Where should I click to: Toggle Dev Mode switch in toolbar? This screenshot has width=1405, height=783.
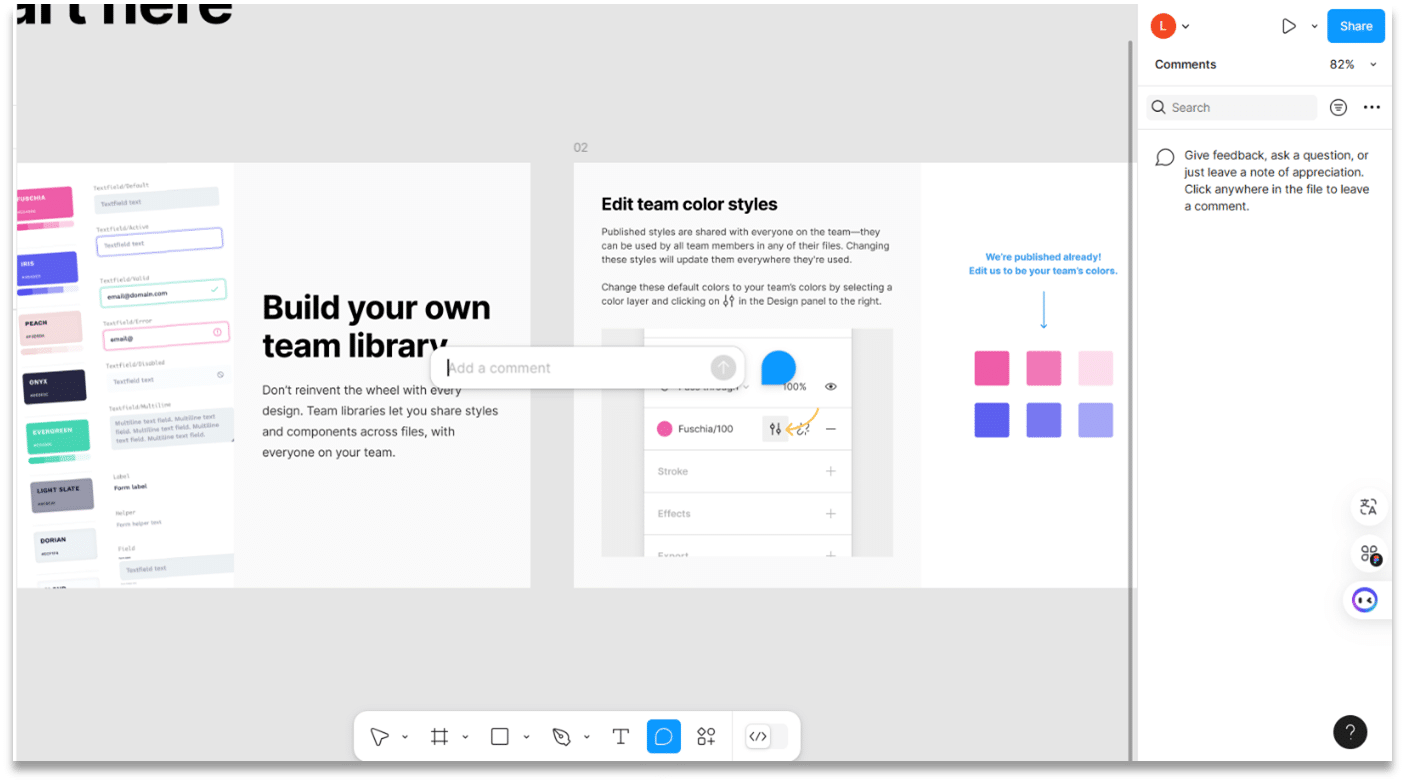pos(766,737)
